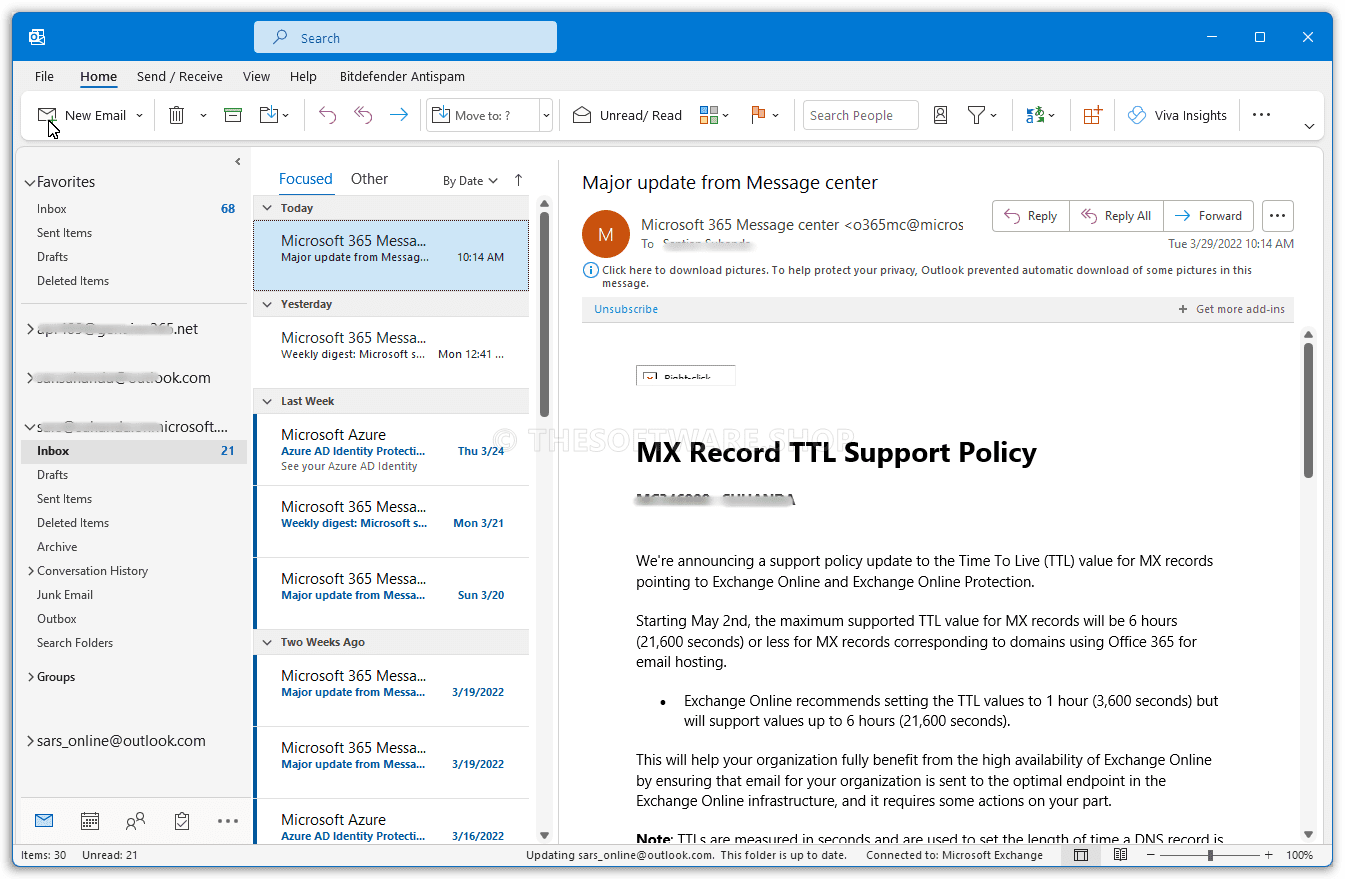Open the Send / Receive tab
Image resolution: width=1345 pixels, height=879 pixels.
(180, 76)
